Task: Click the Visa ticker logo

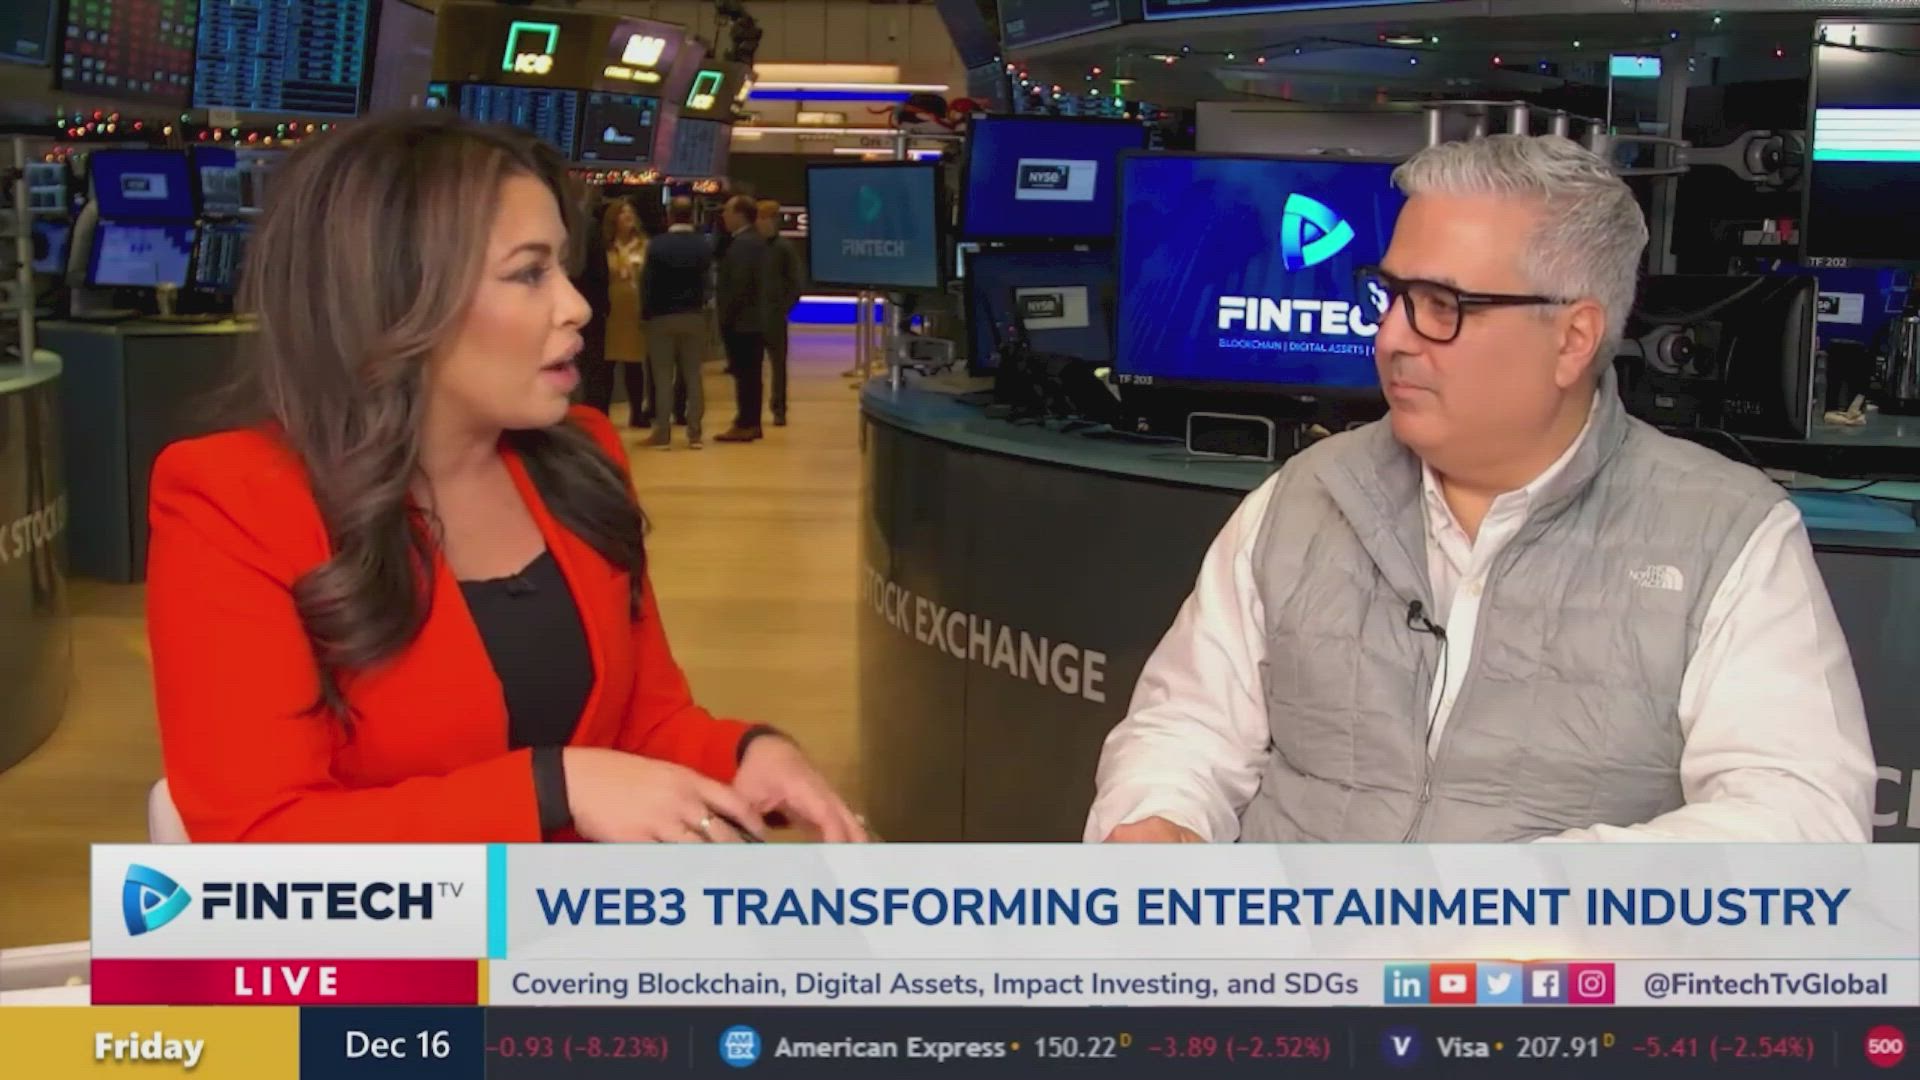Action: (x=1401, y=1046)
